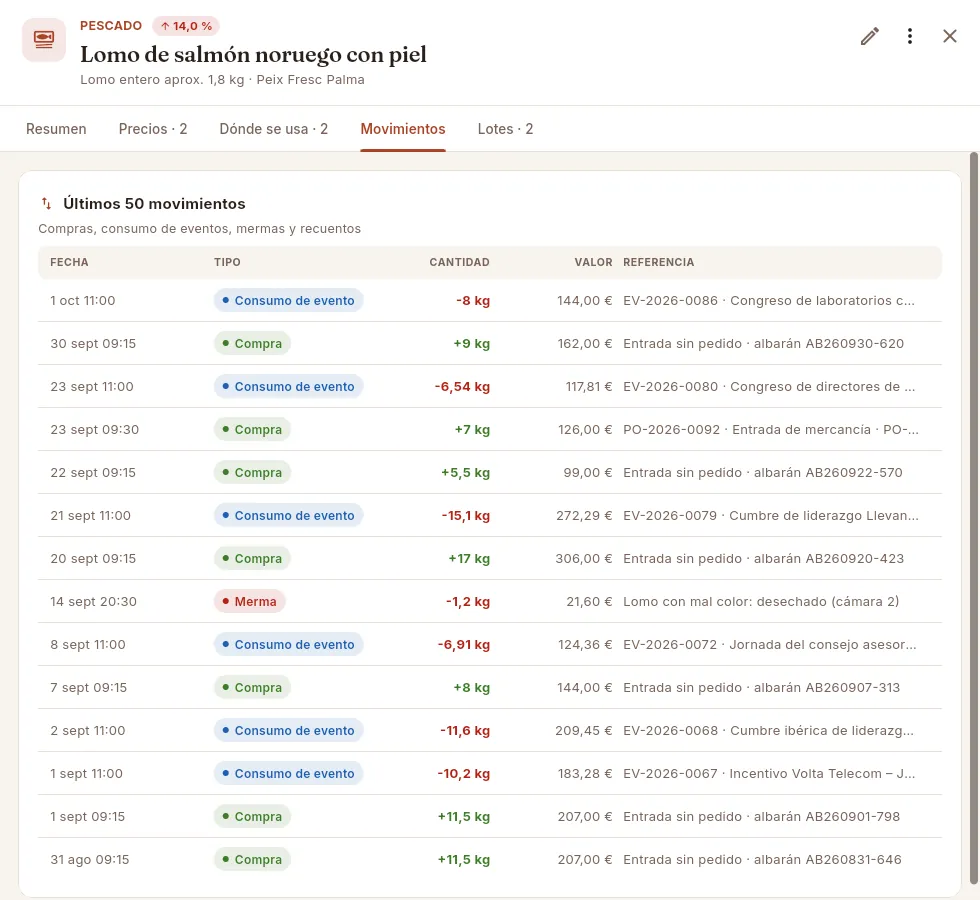Click the product title Lomo de salmón noruego
980x900 pixels.
click(x=253, y=54)
